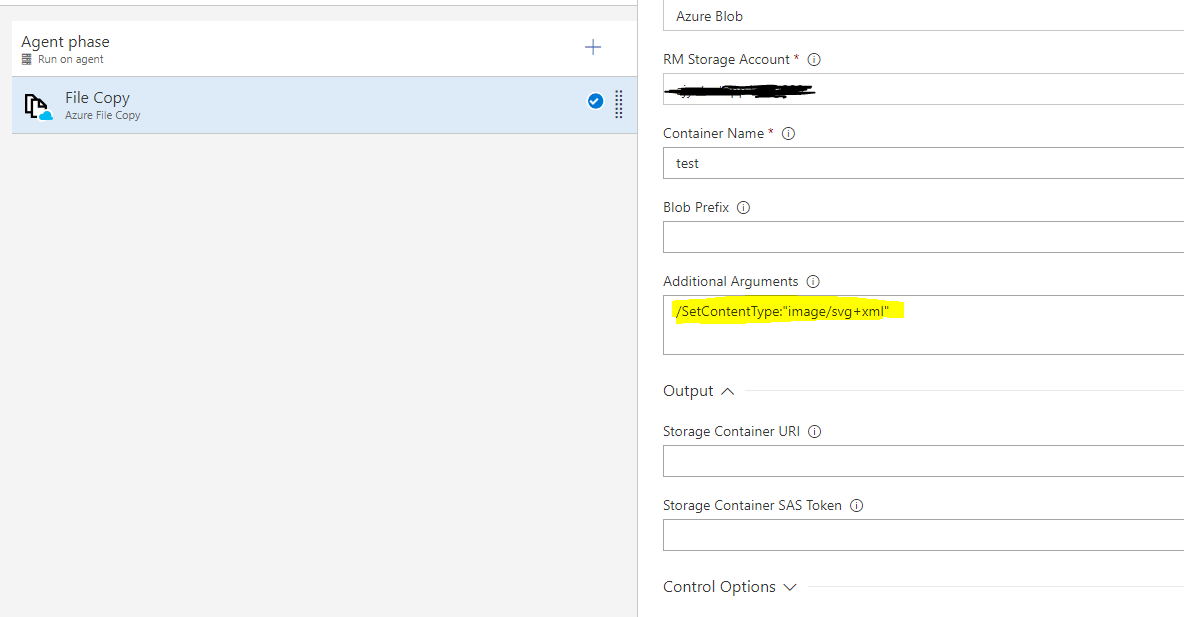The width and height of the screenshot is (1184, 617).
Task: Show info for Blob Prefix
Action: pyautogui.click(x=743, y=208)
